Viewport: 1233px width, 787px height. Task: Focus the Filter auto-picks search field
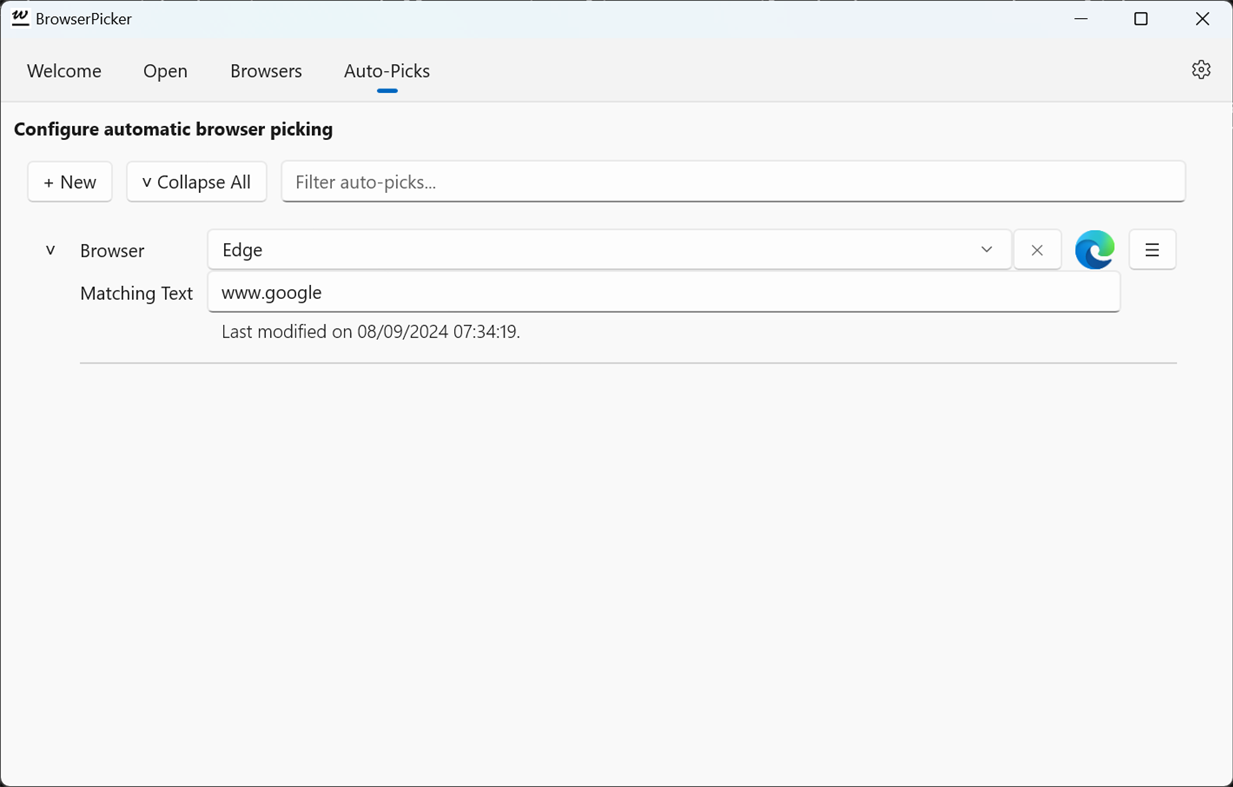tap(733, 182)
